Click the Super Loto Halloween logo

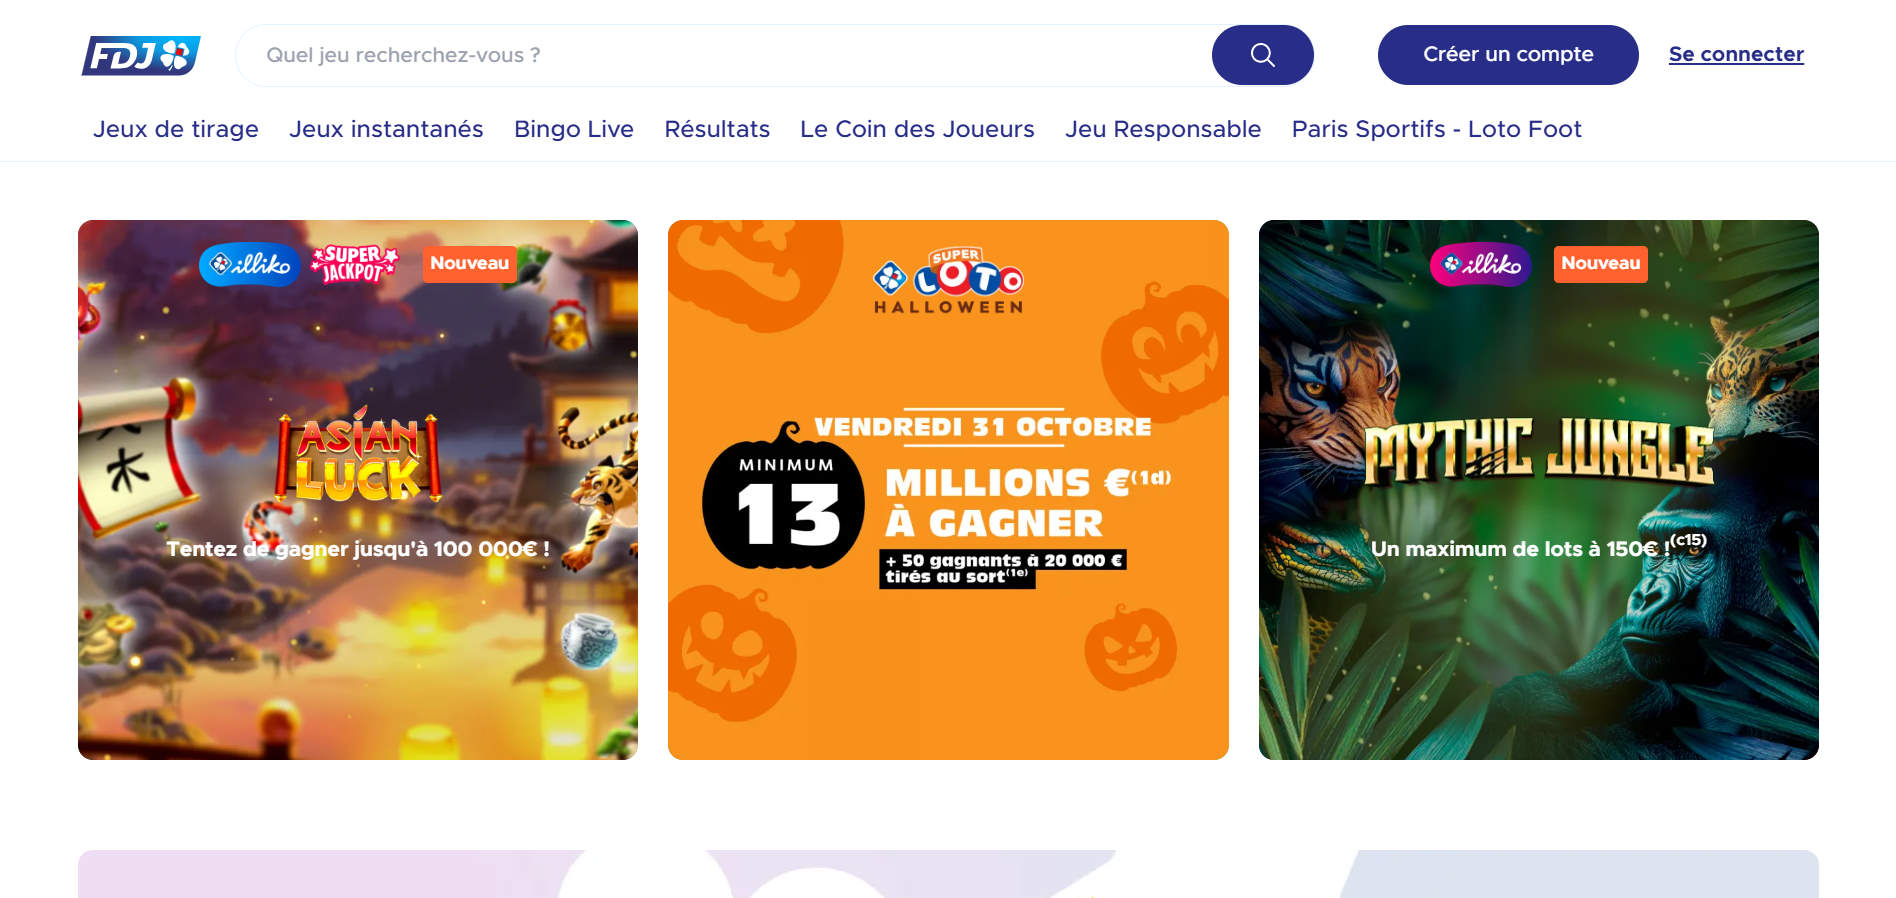coord(948,281)
